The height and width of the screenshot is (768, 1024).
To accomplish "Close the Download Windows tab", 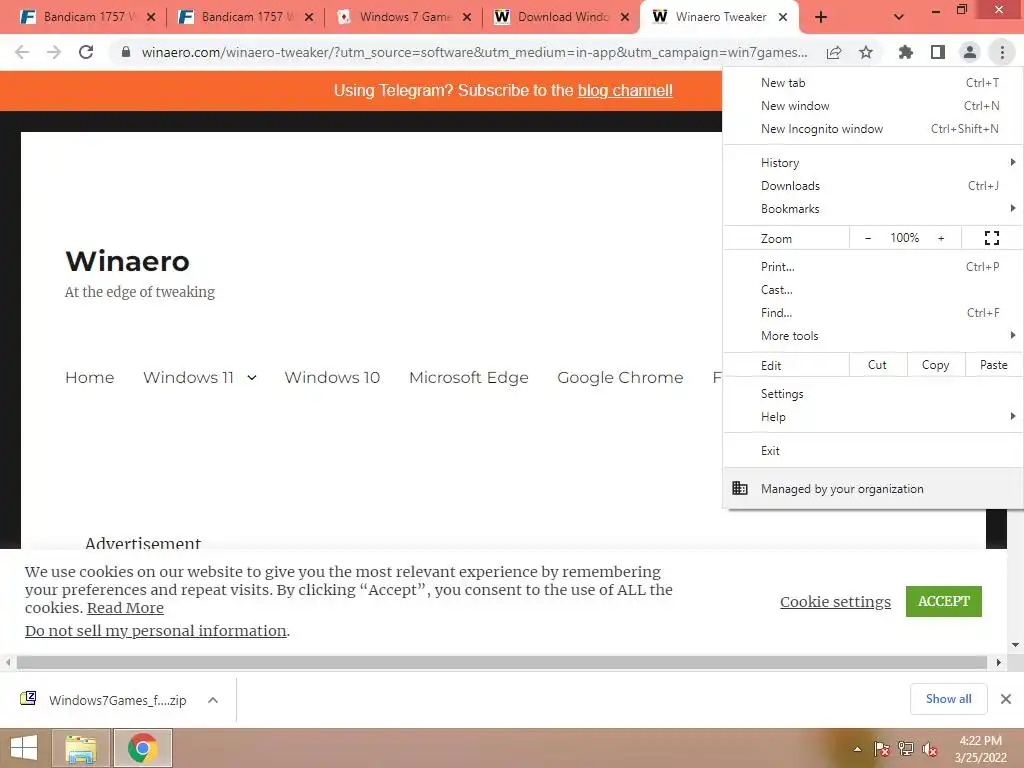I will (x=625, y=18).
